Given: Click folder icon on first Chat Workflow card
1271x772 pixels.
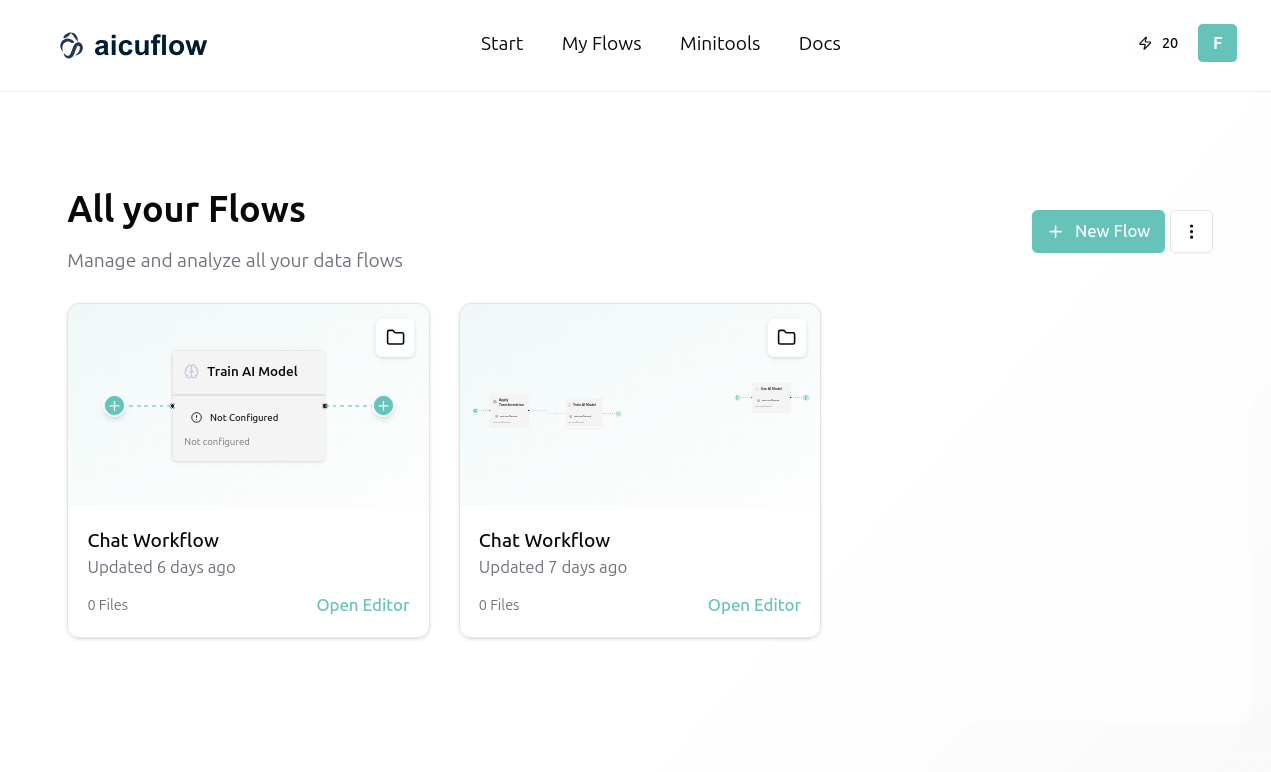Looking at the screenshot, I should point(395,338).
